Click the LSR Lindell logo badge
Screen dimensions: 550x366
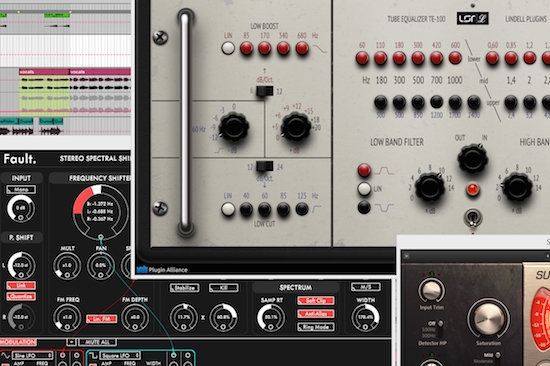click(x=472, y=18)
